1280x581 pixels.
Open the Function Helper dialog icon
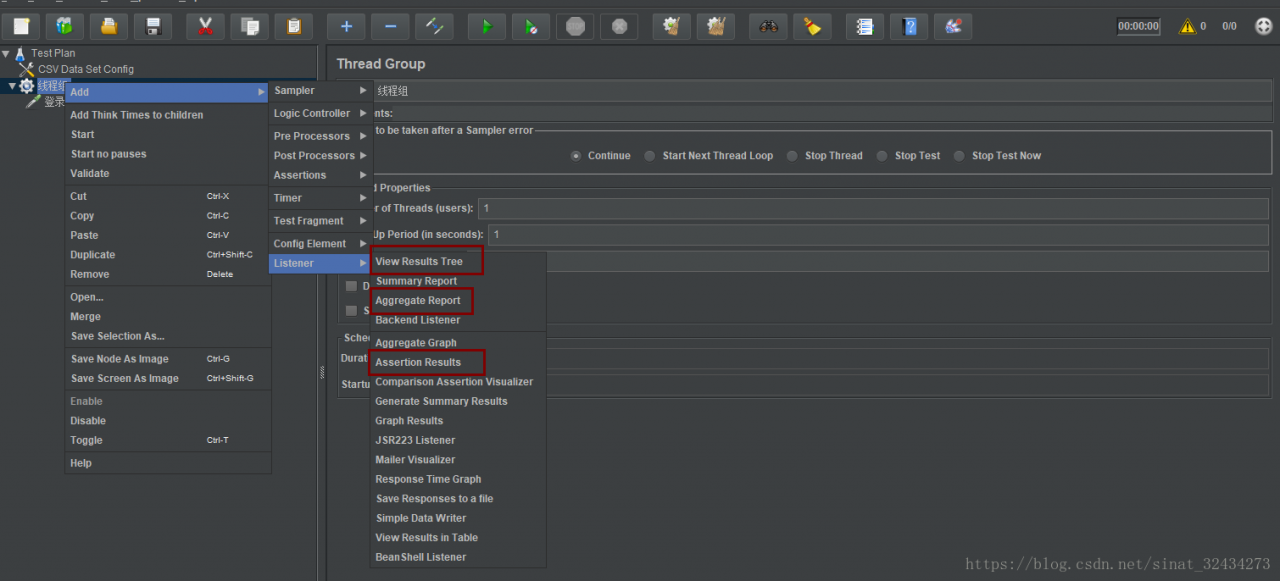(865, 27)
